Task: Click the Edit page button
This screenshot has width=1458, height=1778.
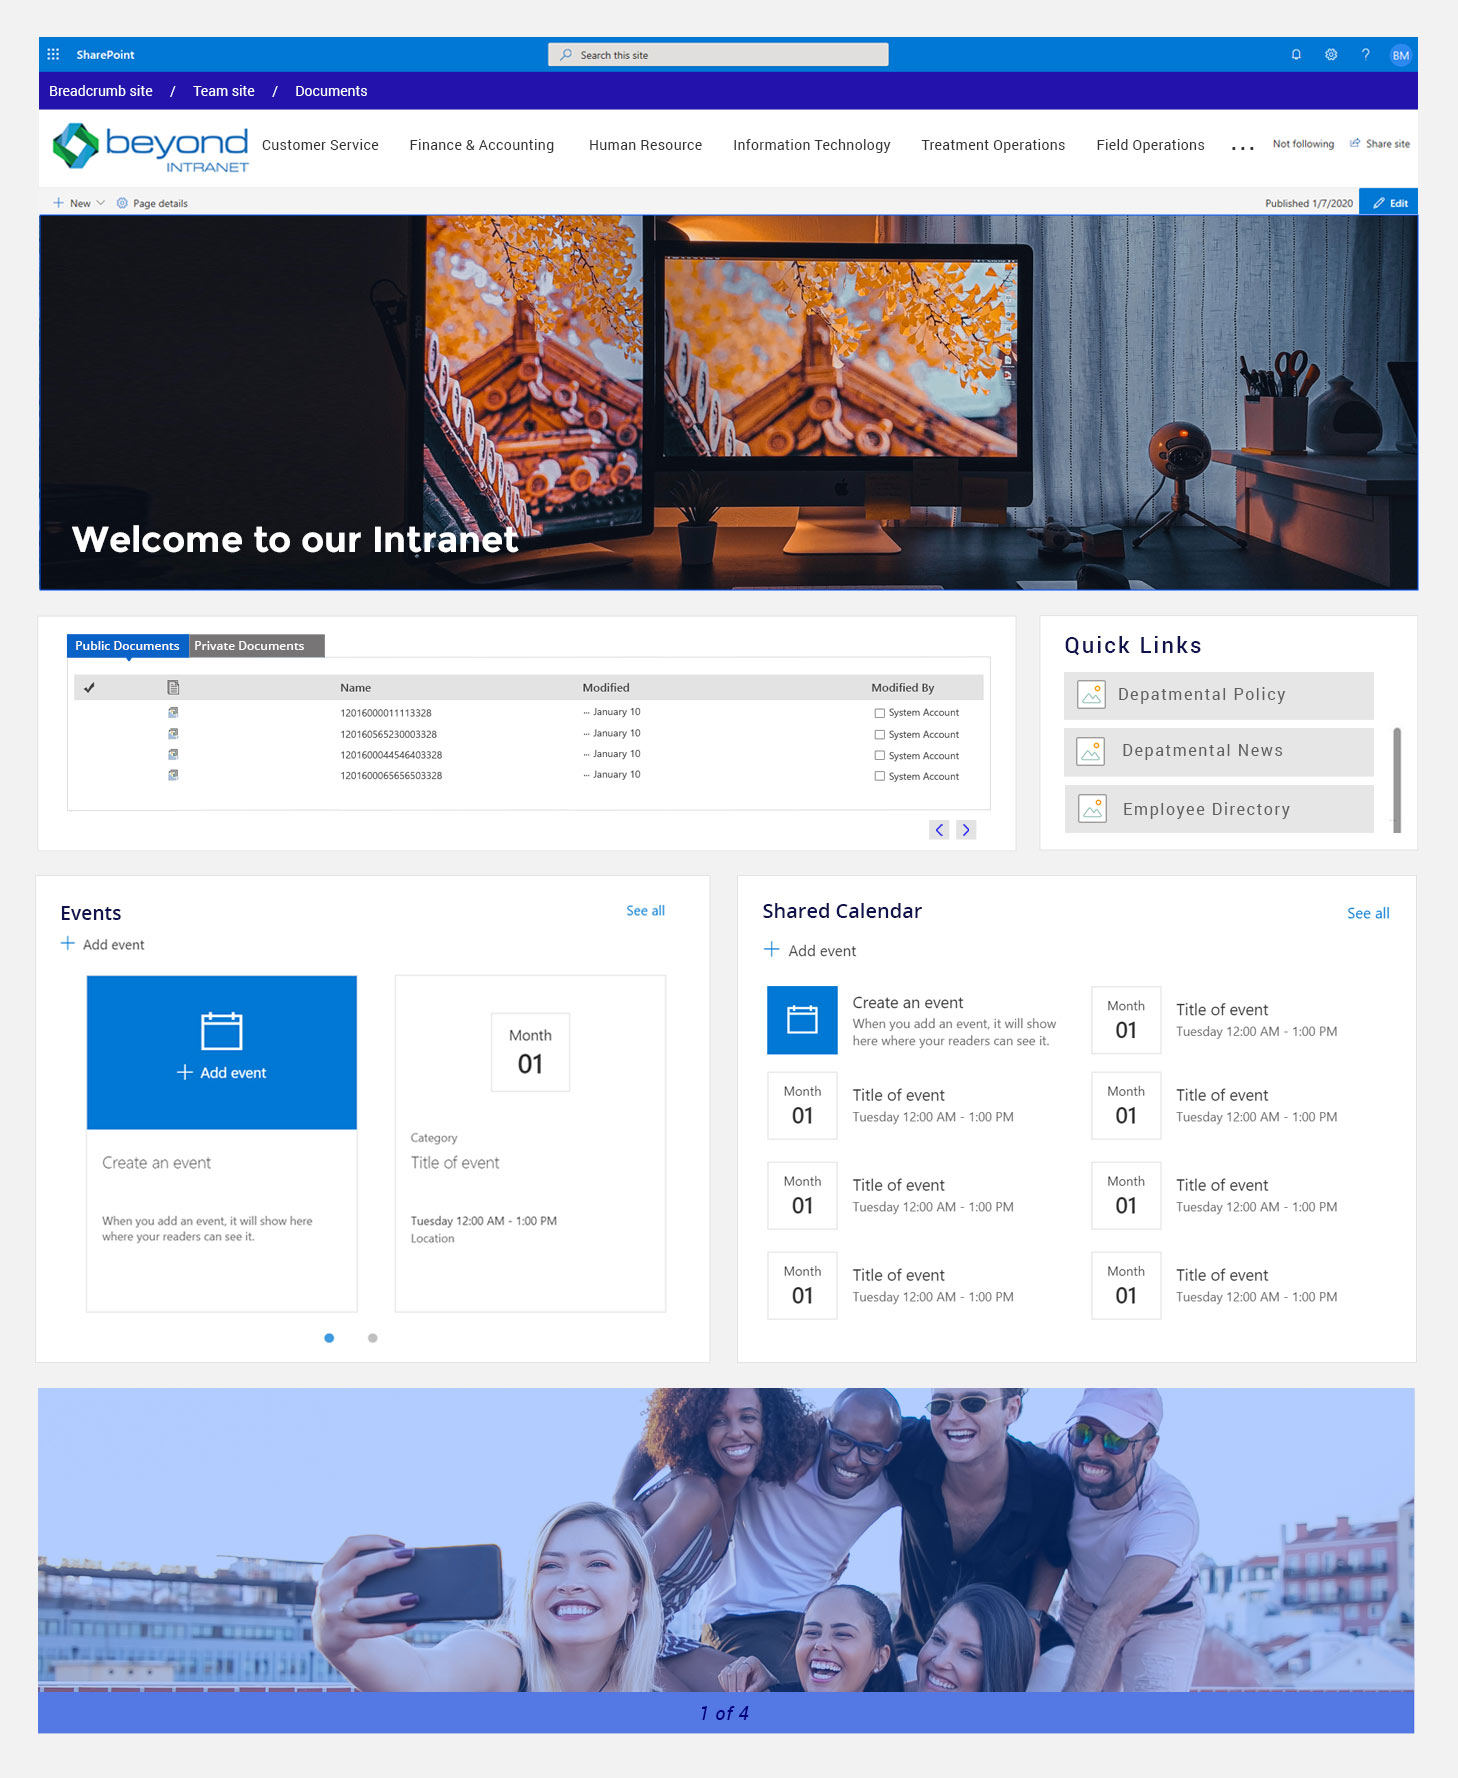Action: point(1388,203)
